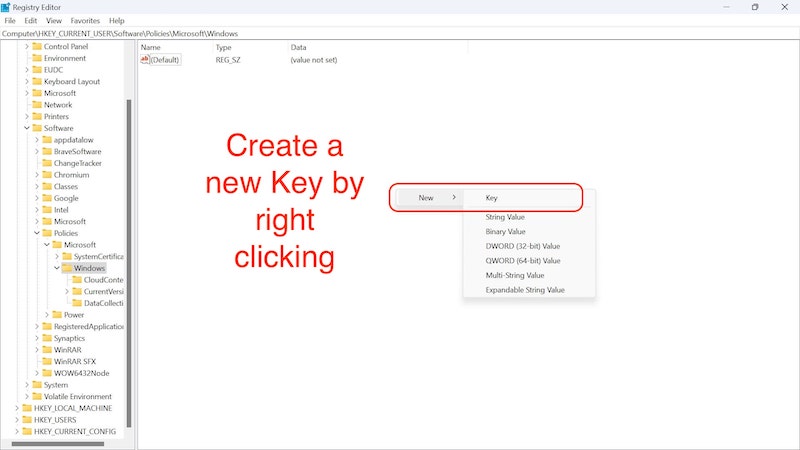Open the Help menu
800x450 pixels.
point(116,21)
